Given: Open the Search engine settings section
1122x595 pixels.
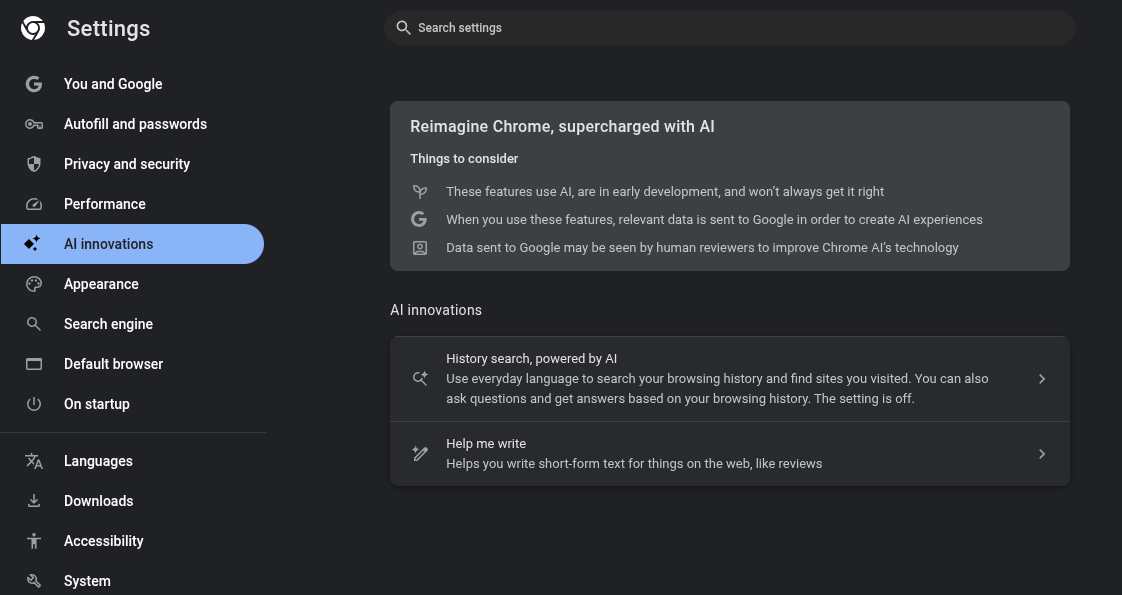Looking at the screenshot, I should (108, 324).
